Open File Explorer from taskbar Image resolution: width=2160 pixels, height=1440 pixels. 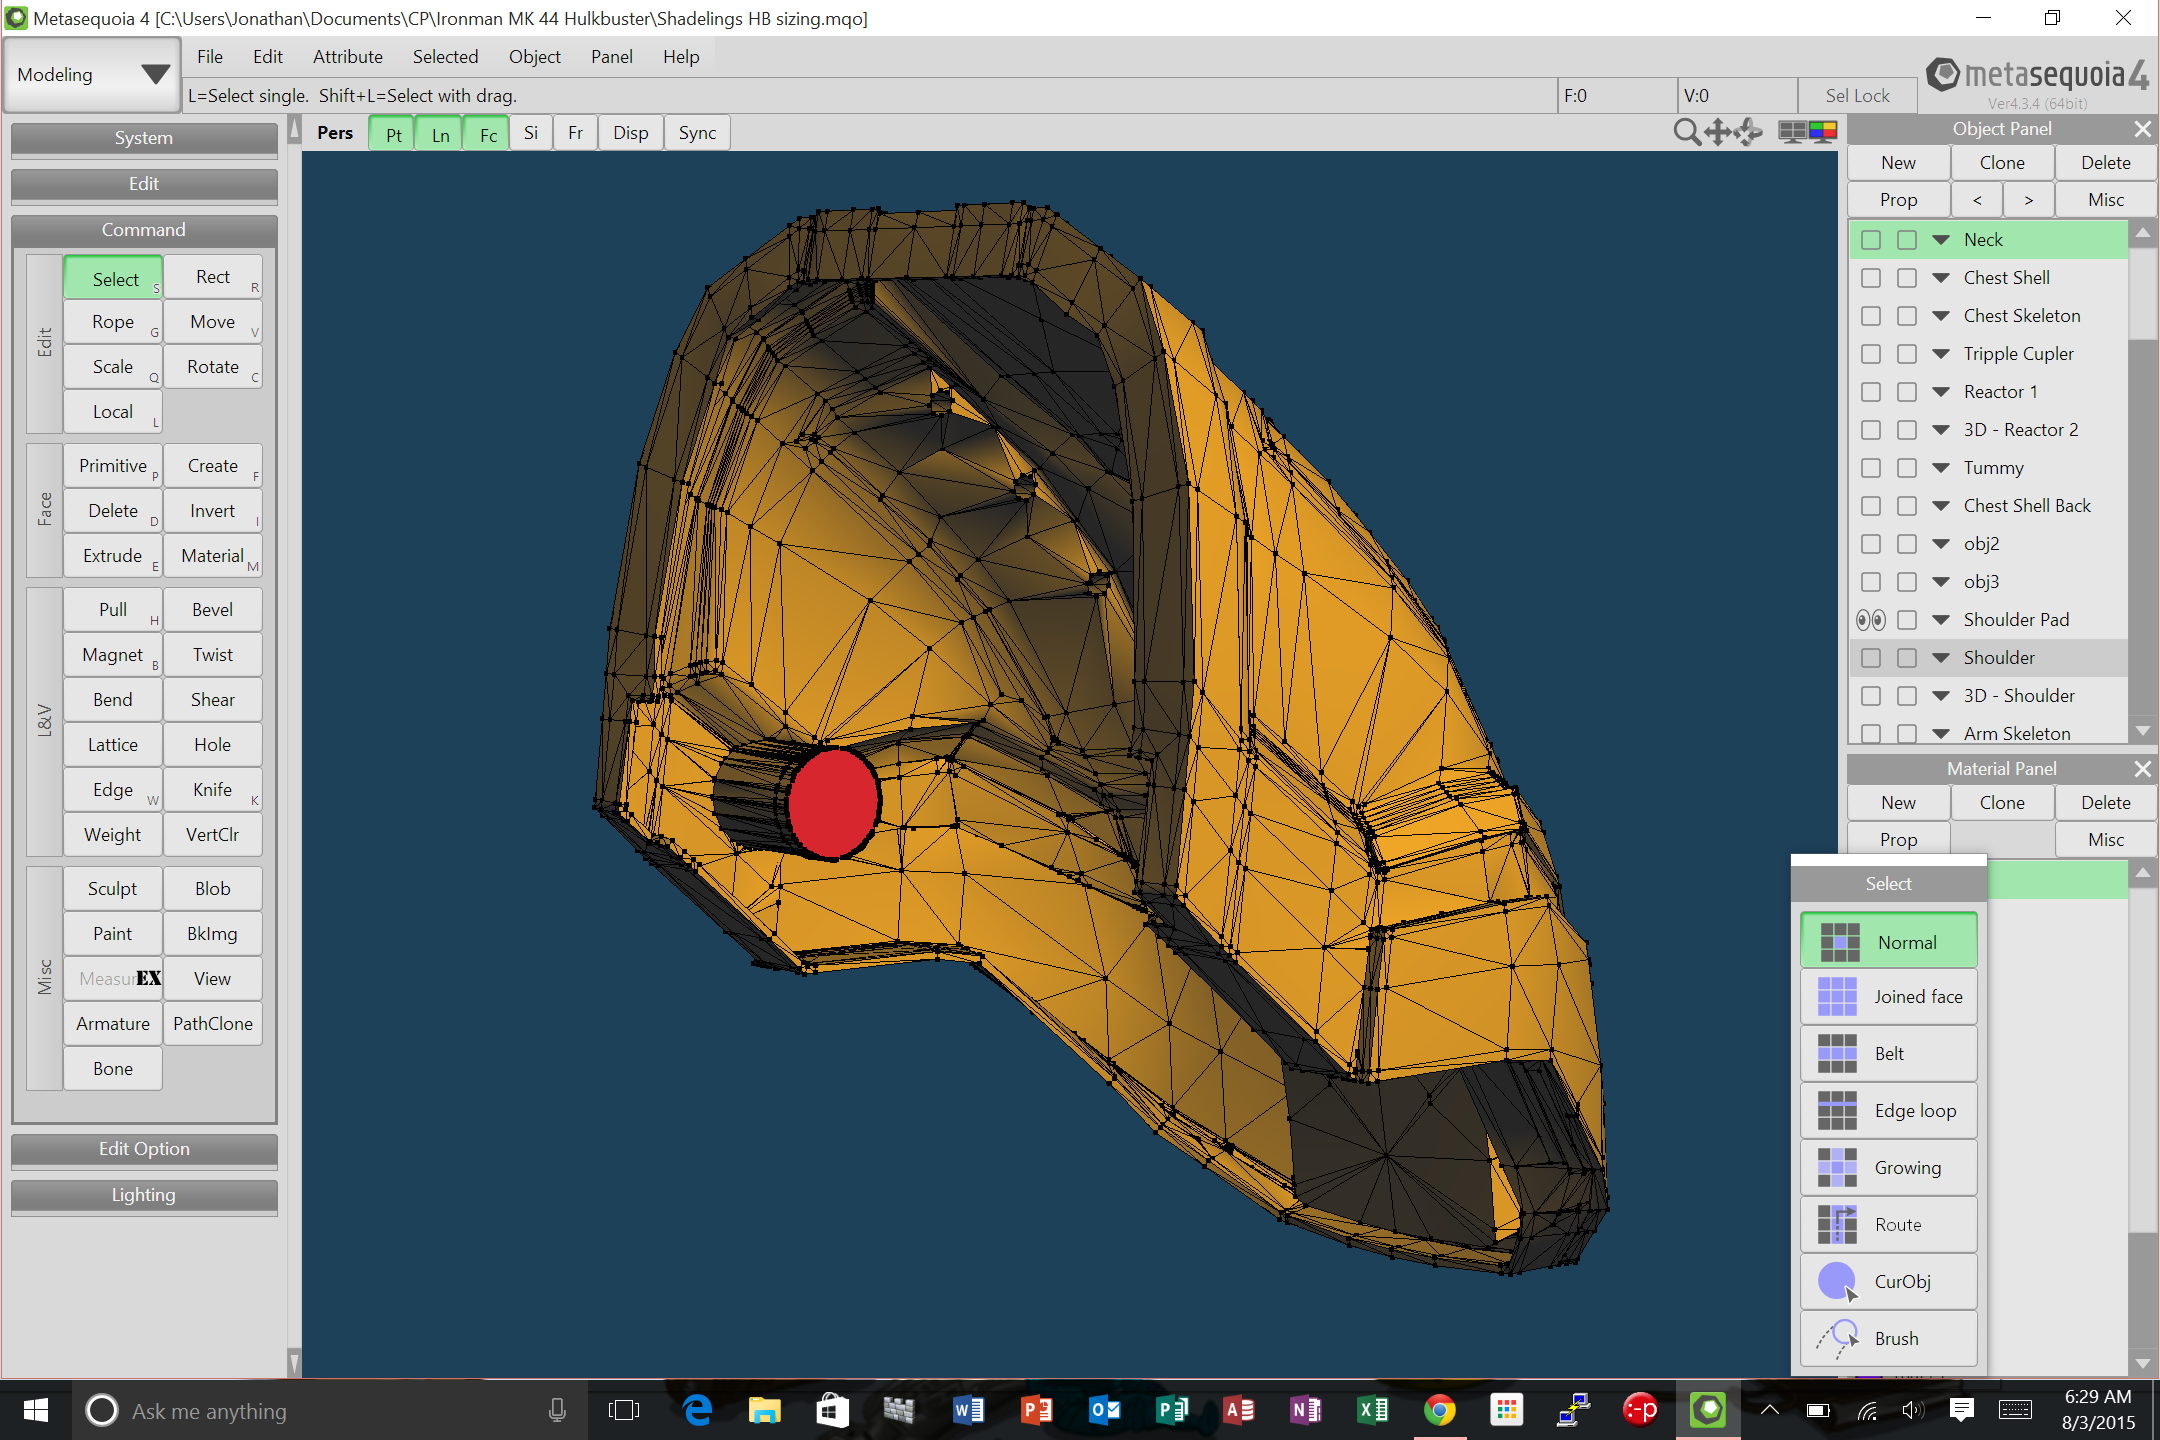[764, 1410]
